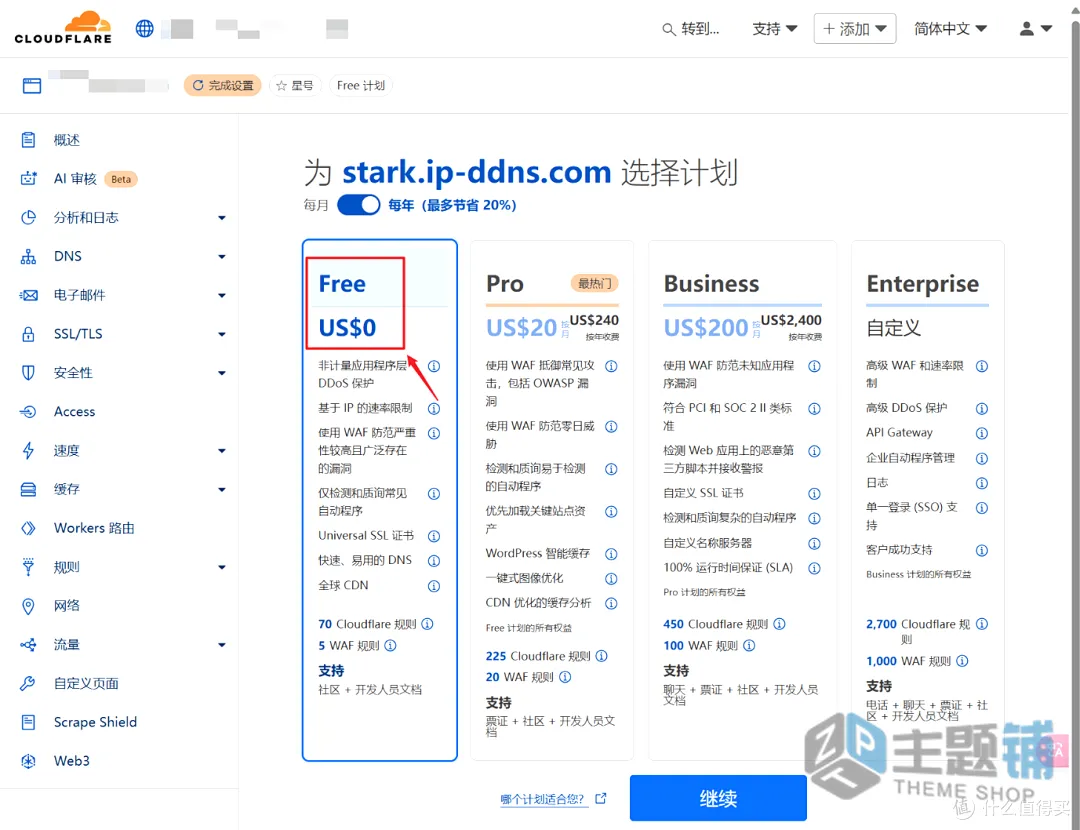Click the 每月 billing label
Image resolution: width=1080 pixels, height=830 pixels.
[x=316, y=205]
